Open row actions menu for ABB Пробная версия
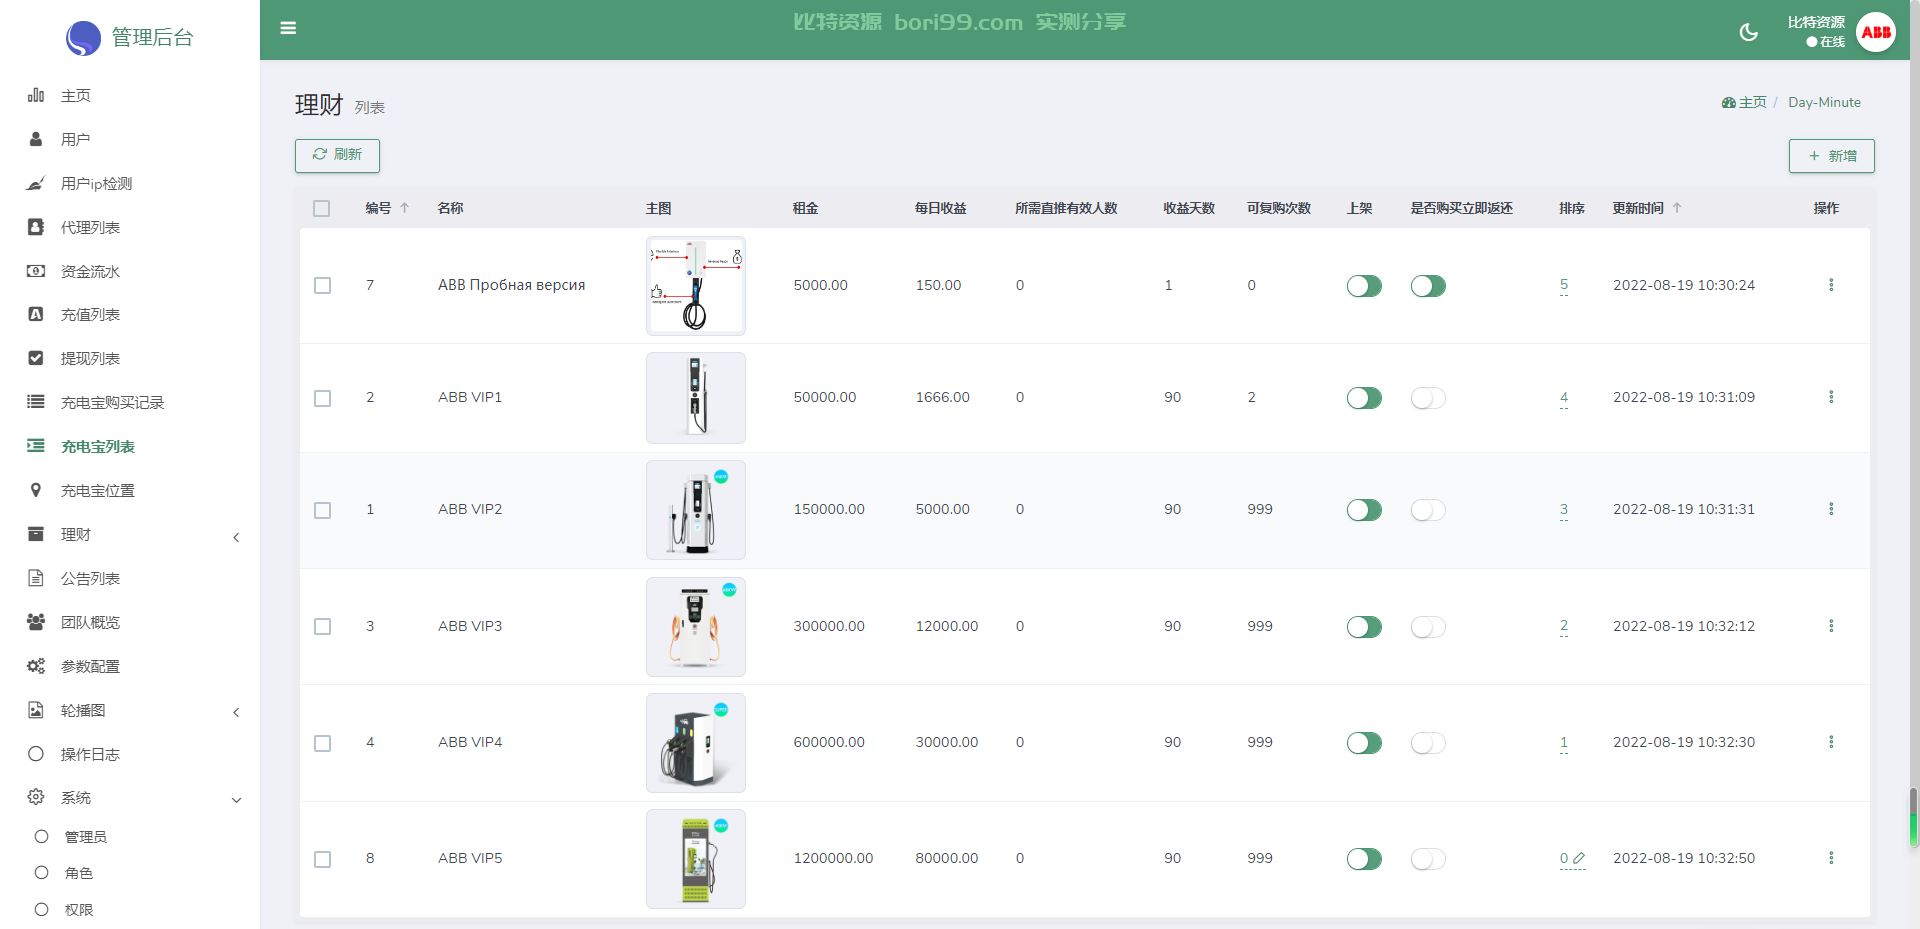Image resolution: width=1920 pixels, height=929 pixels. pyautogui.click(x=1831, y=285)
